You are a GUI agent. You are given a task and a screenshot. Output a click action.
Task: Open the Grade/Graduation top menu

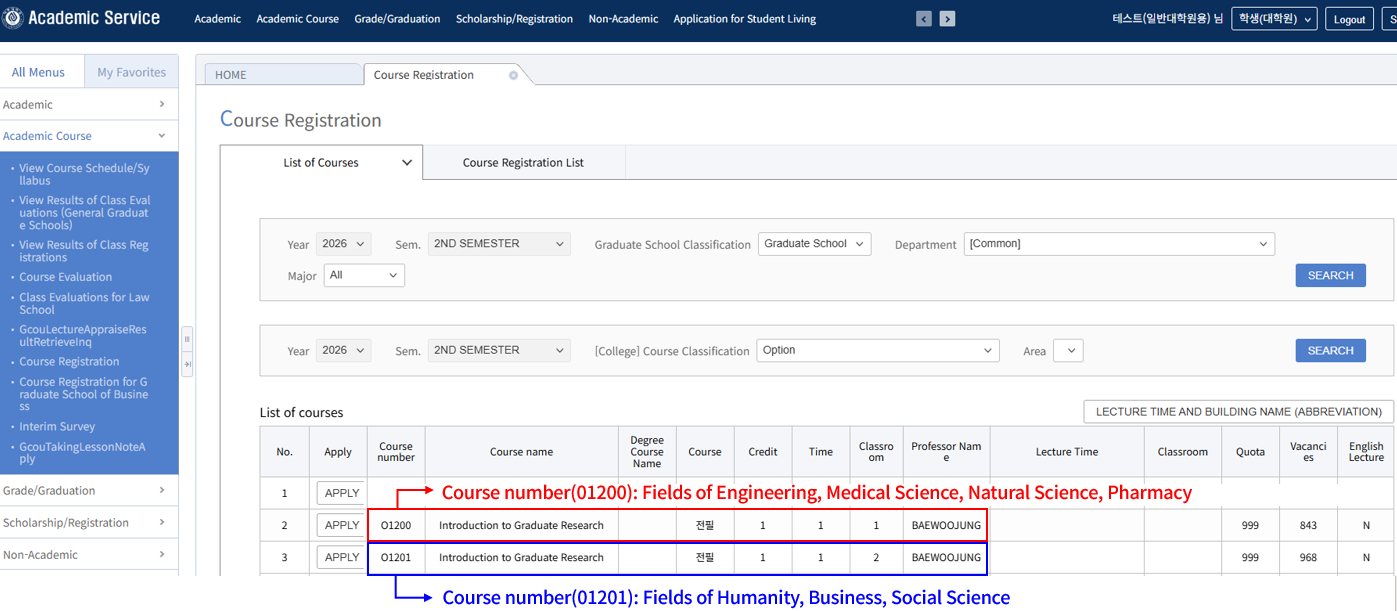tap(397, 19)
